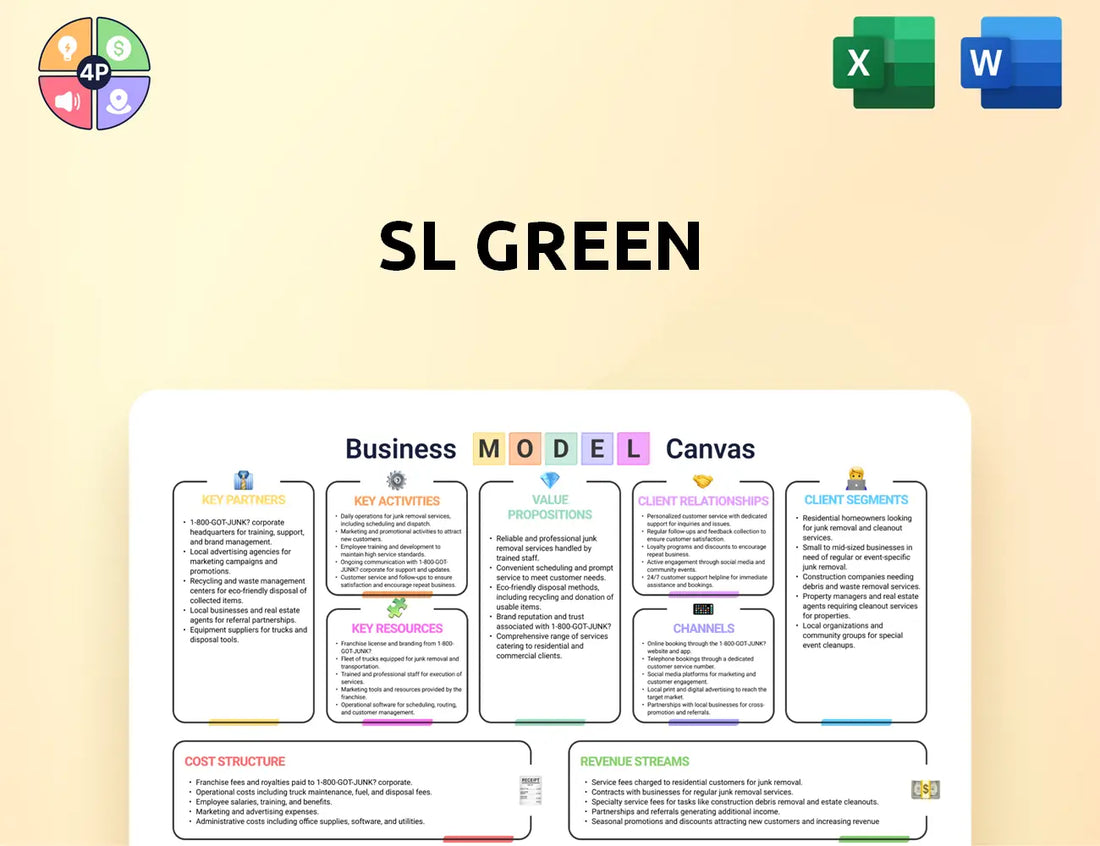Click 'Local advertising agencies for marketing campaigns' bullet
1100x846 pixels.
241,561
